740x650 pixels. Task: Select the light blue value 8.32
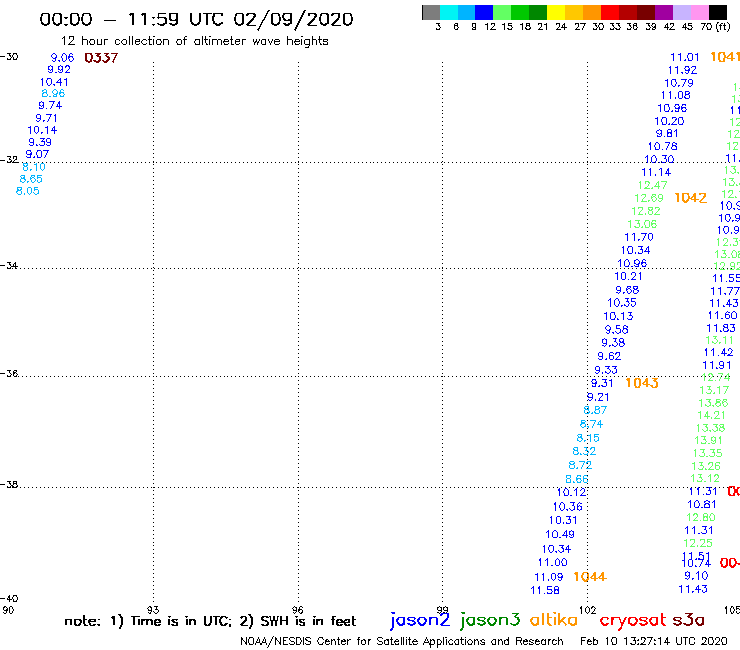click(584, 451)
